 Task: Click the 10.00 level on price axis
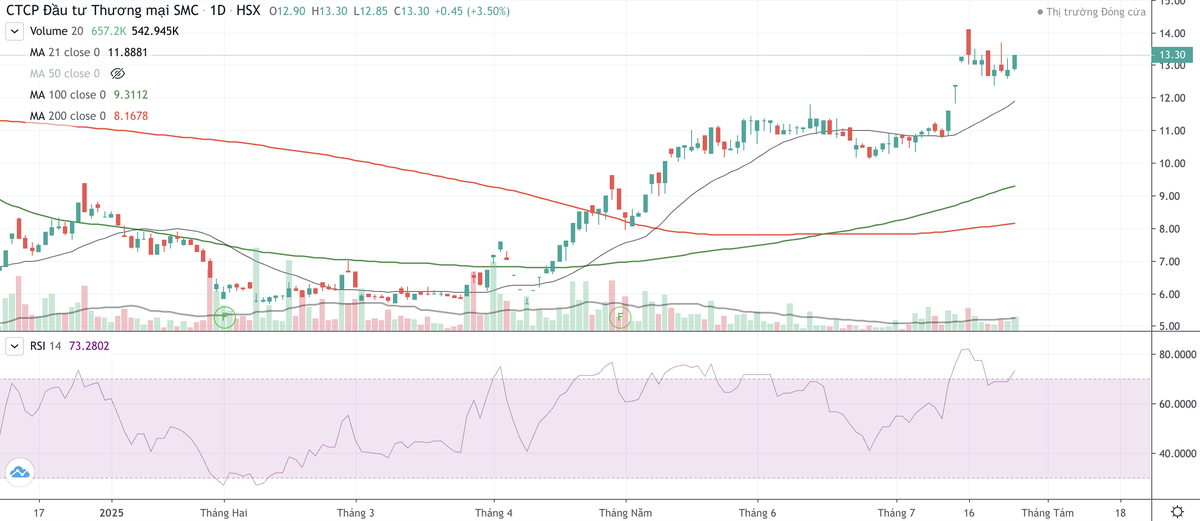pyautogui.click(x=1171, y=163)
